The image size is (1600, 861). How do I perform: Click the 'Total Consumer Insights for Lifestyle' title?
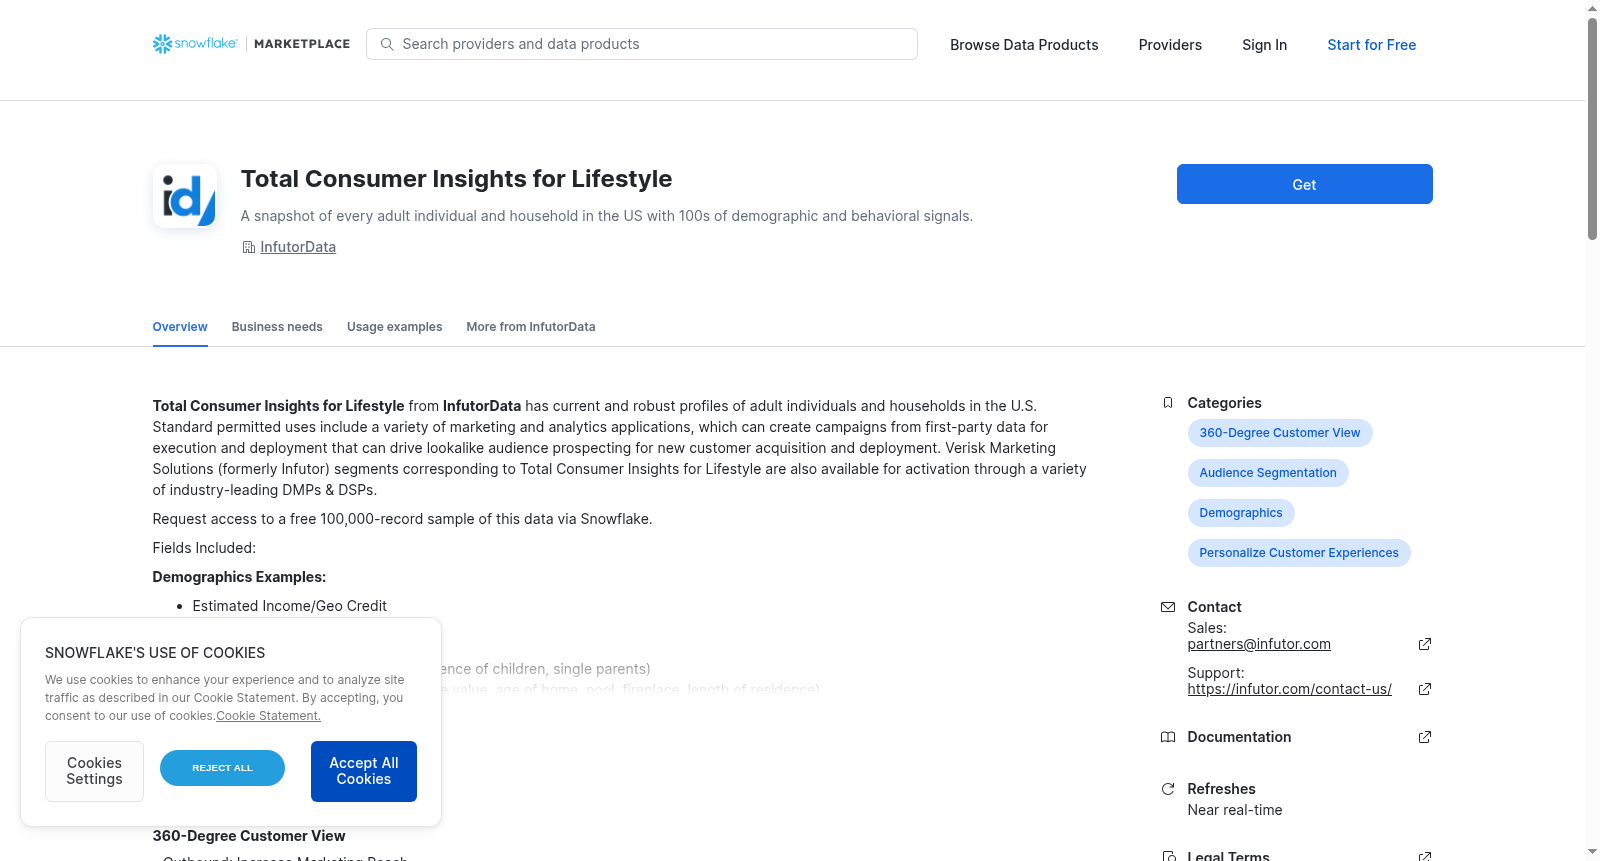456,179
